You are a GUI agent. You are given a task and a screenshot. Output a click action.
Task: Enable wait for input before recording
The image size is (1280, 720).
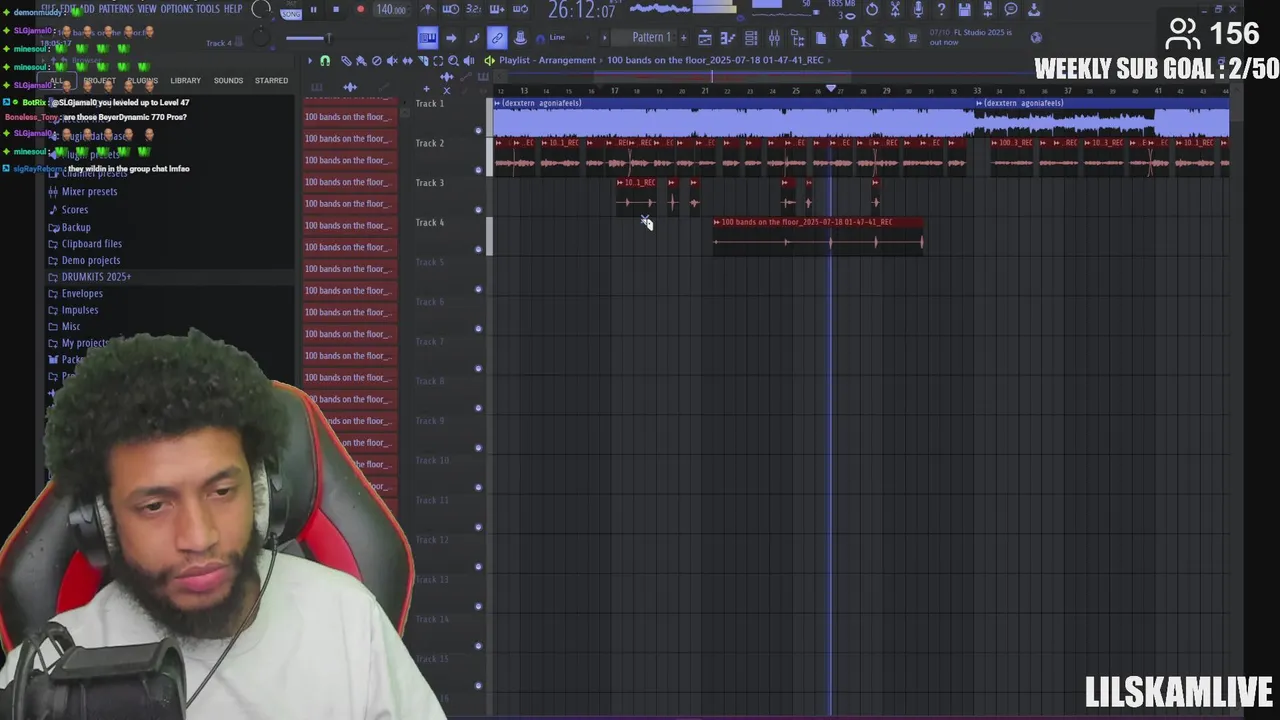[450, 9]
